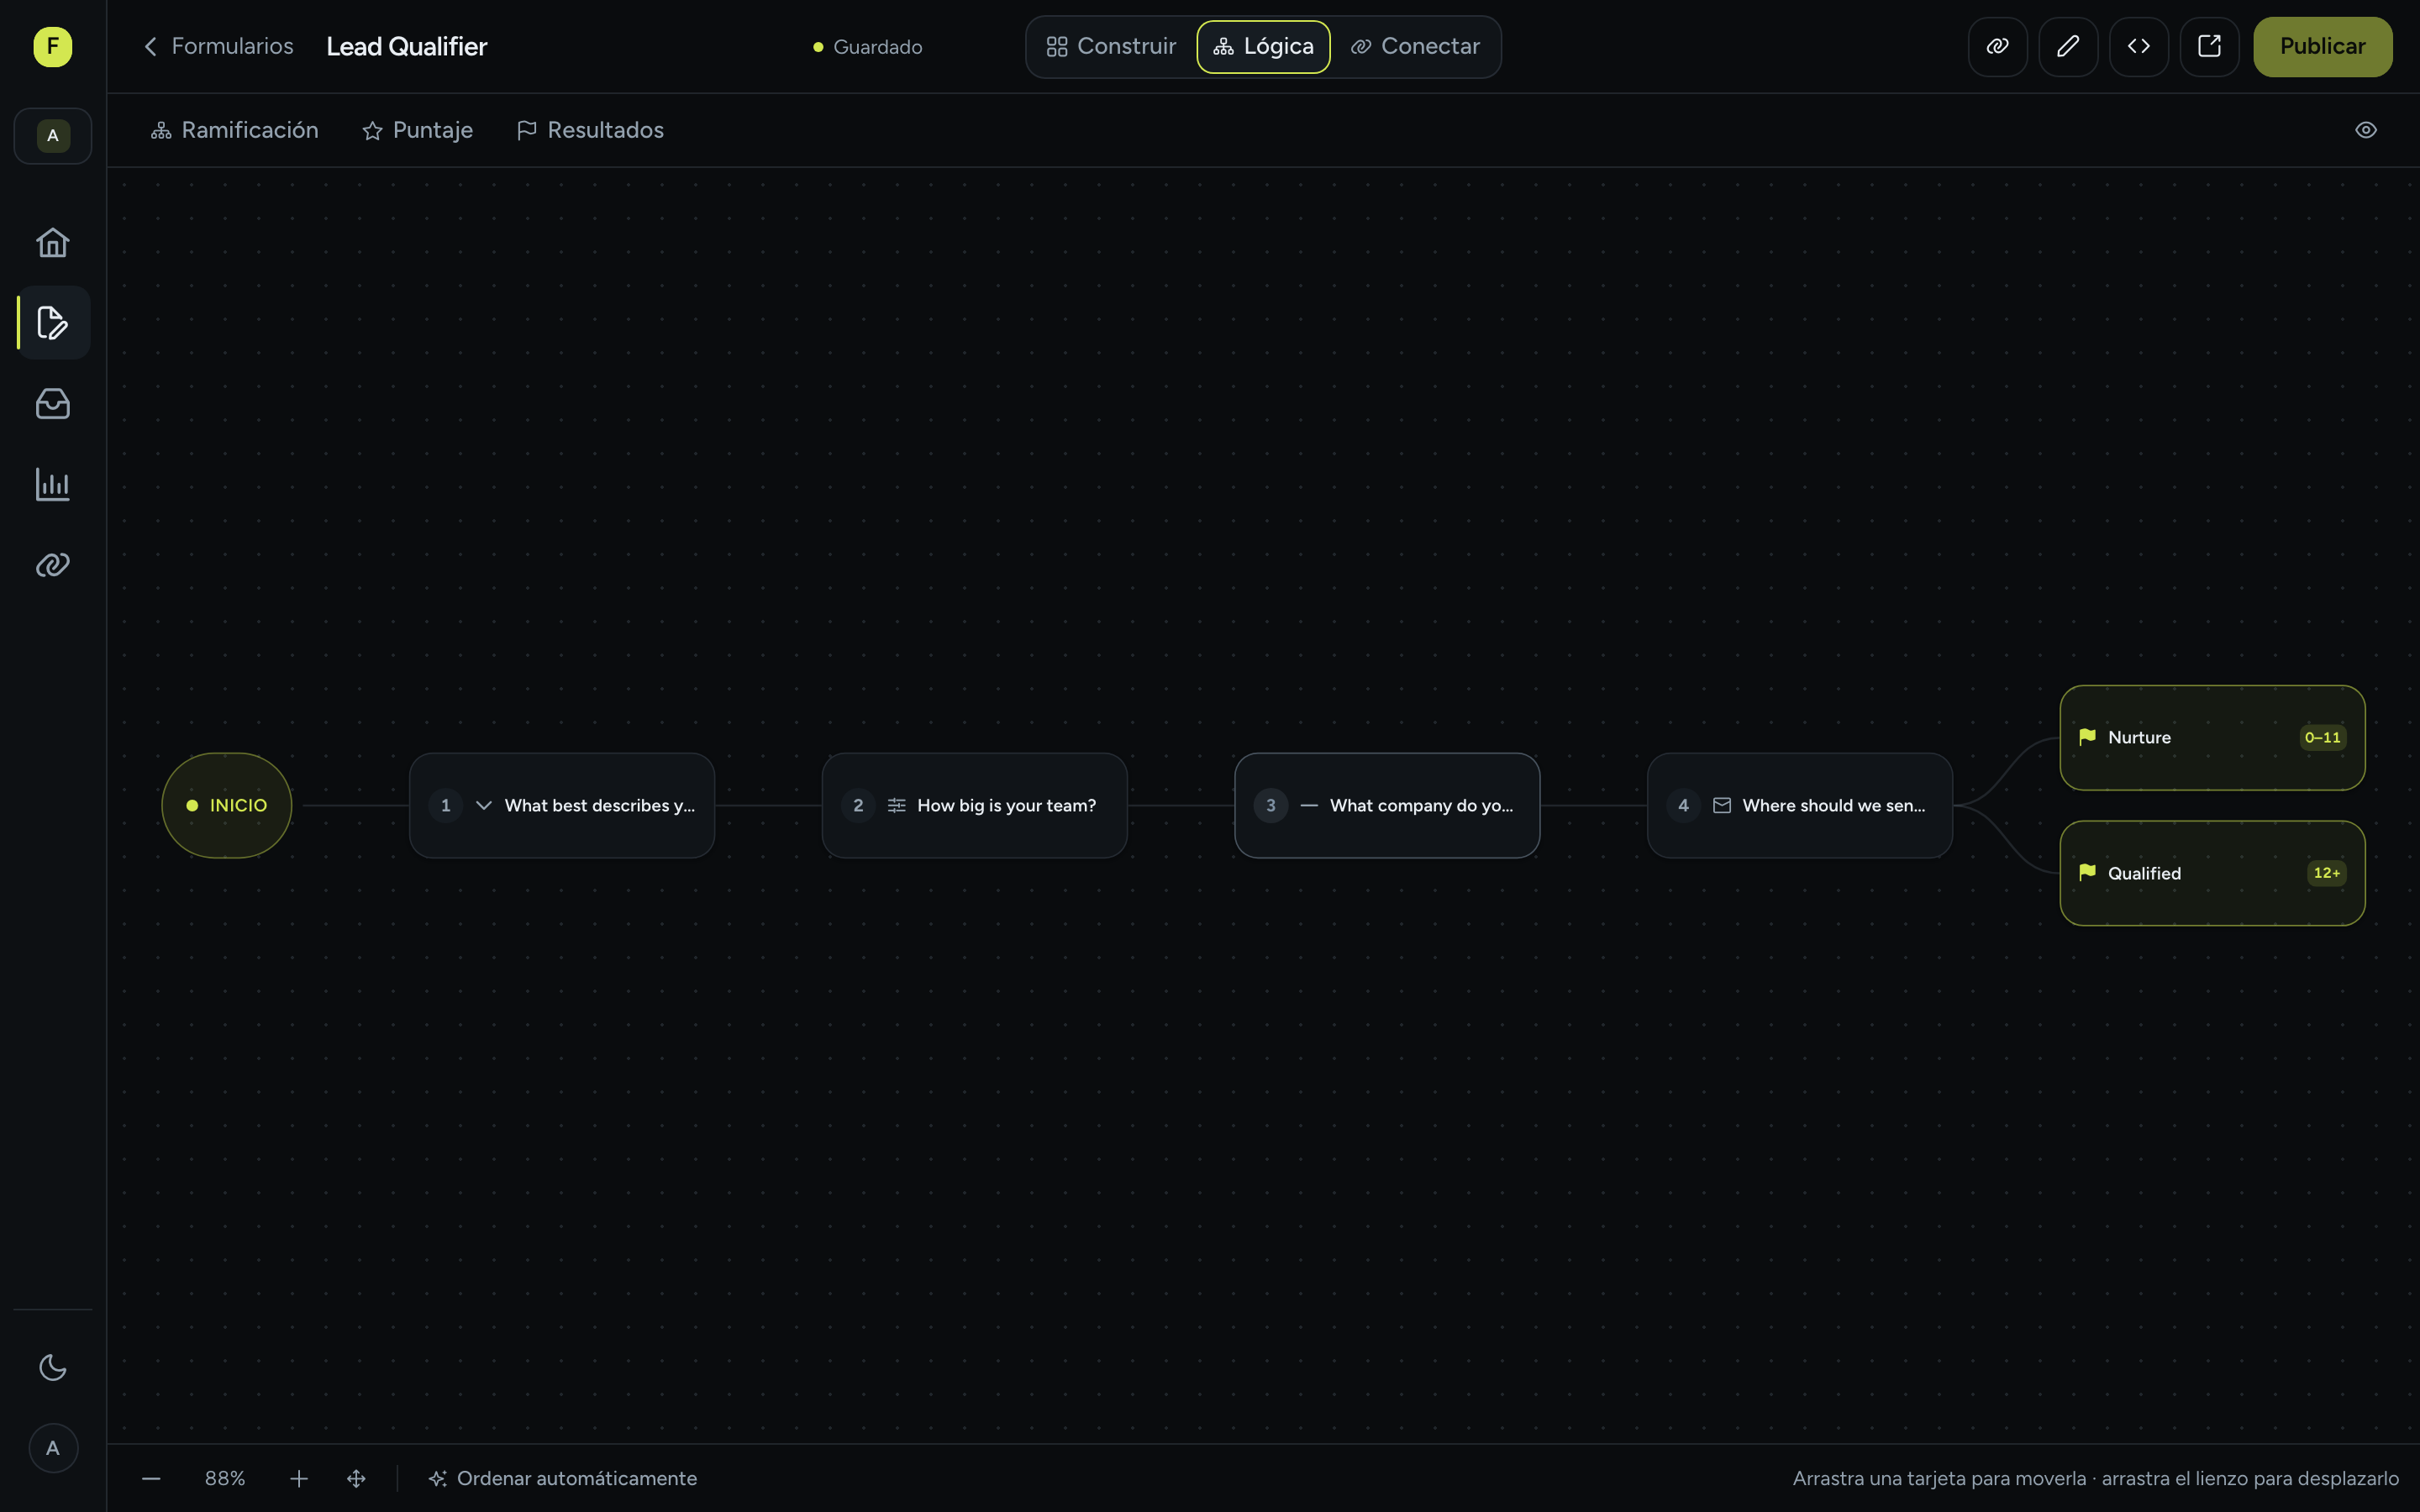Screen dimensions: 2420x1512
Task: Select the INICIO start node
Action: (227, 805)
